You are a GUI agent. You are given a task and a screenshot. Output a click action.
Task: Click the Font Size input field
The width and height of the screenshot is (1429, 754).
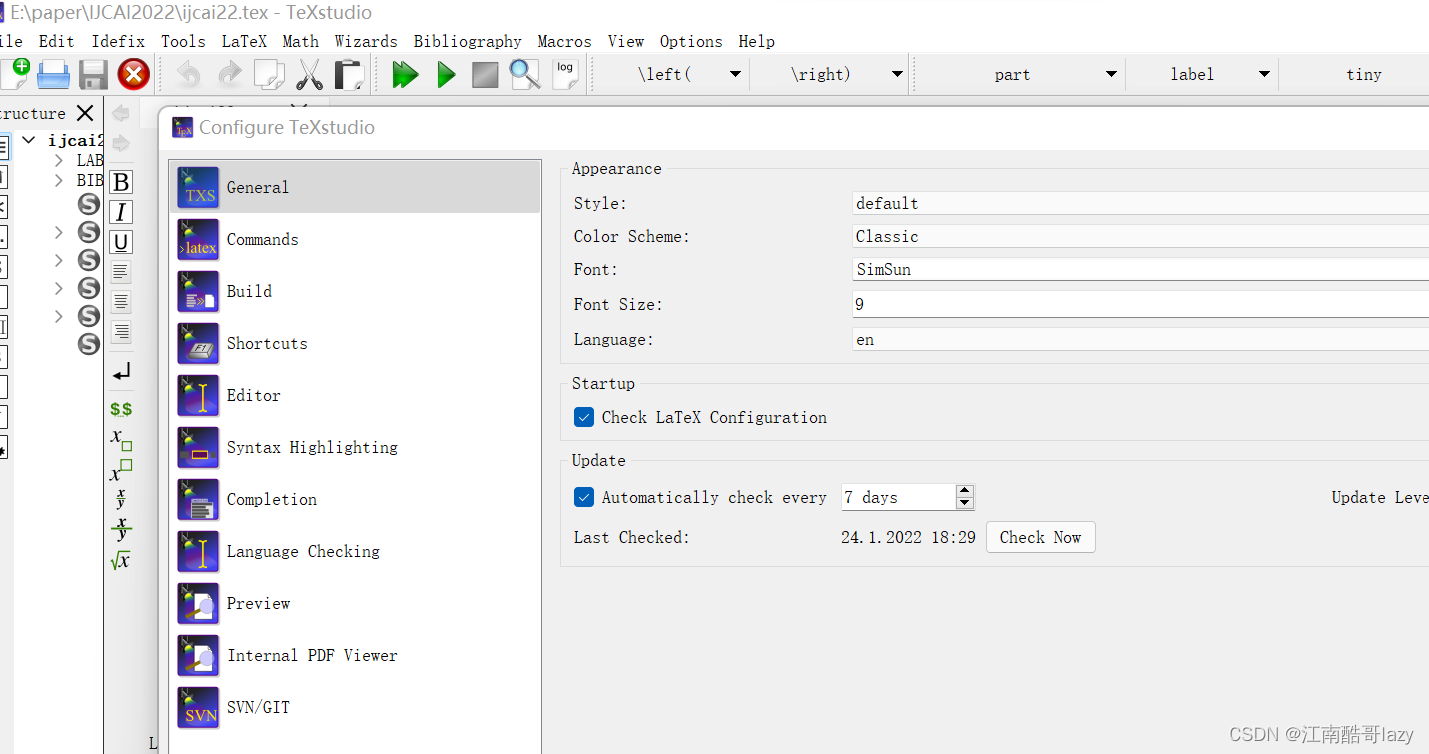(x=1140, y=304)
